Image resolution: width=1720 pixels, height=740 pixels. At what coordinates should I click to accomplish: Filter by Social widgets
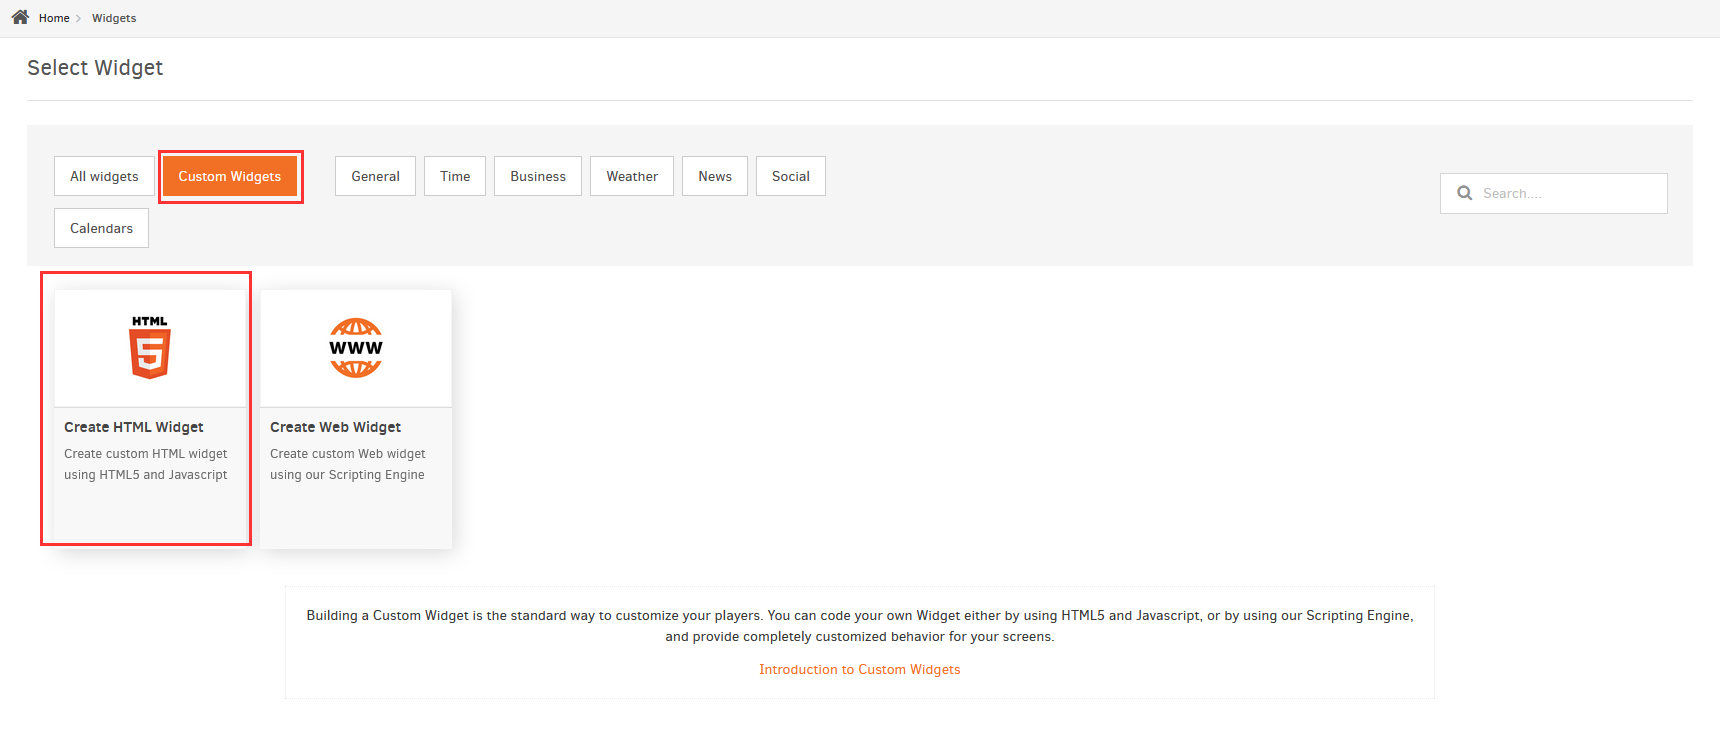click(x=791, y=176)
